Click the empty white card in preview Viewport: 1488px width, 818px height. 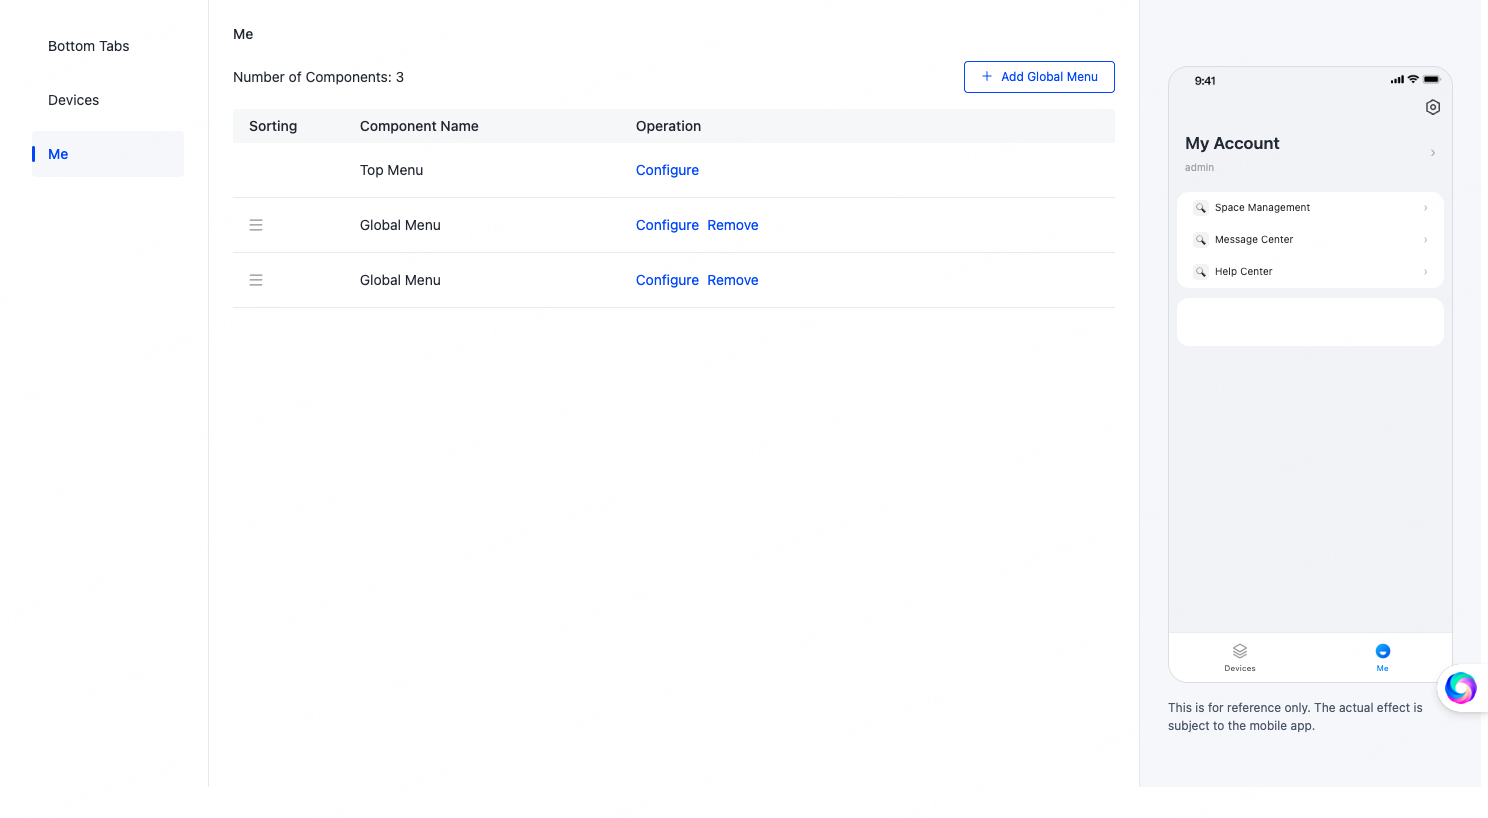coord(1309,322)
